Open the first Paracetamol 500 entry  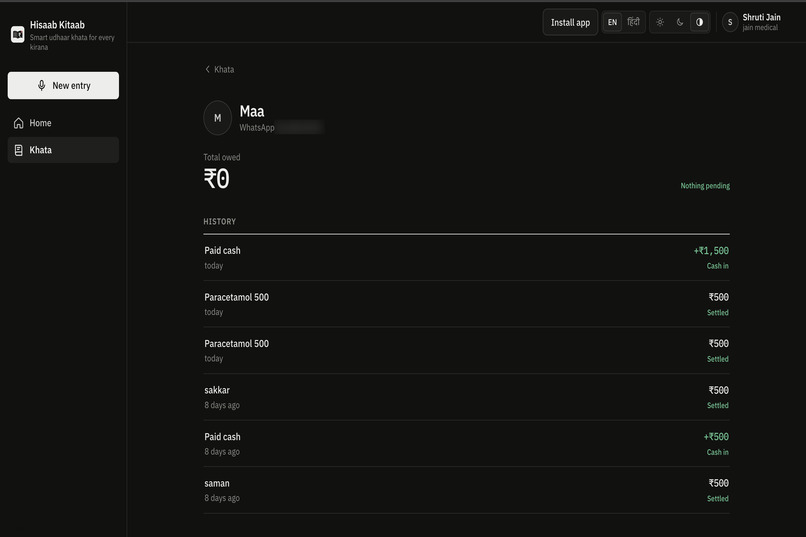466,304
